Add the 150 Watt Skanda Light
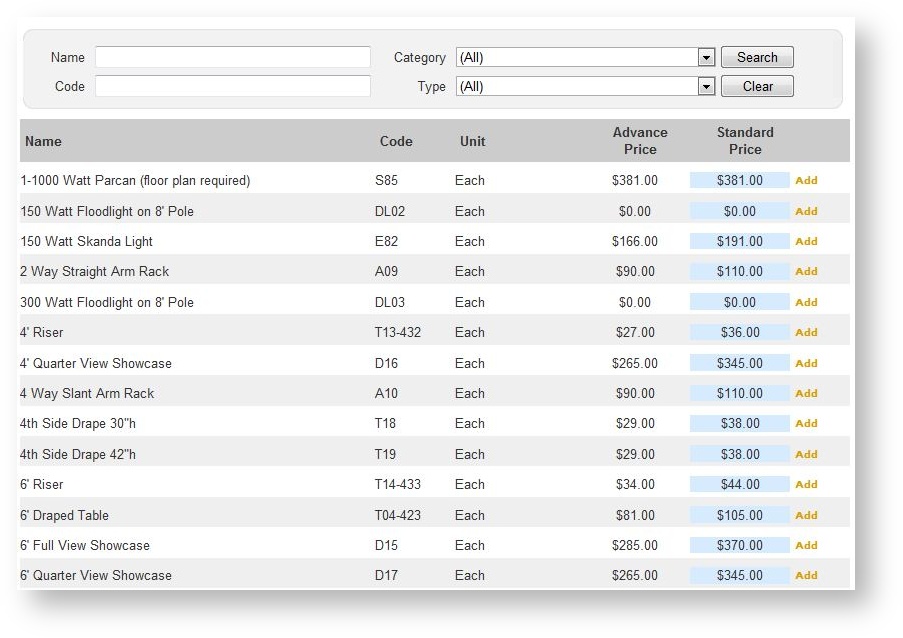This screenshot has height=638, width=903. tap(806, 241)
